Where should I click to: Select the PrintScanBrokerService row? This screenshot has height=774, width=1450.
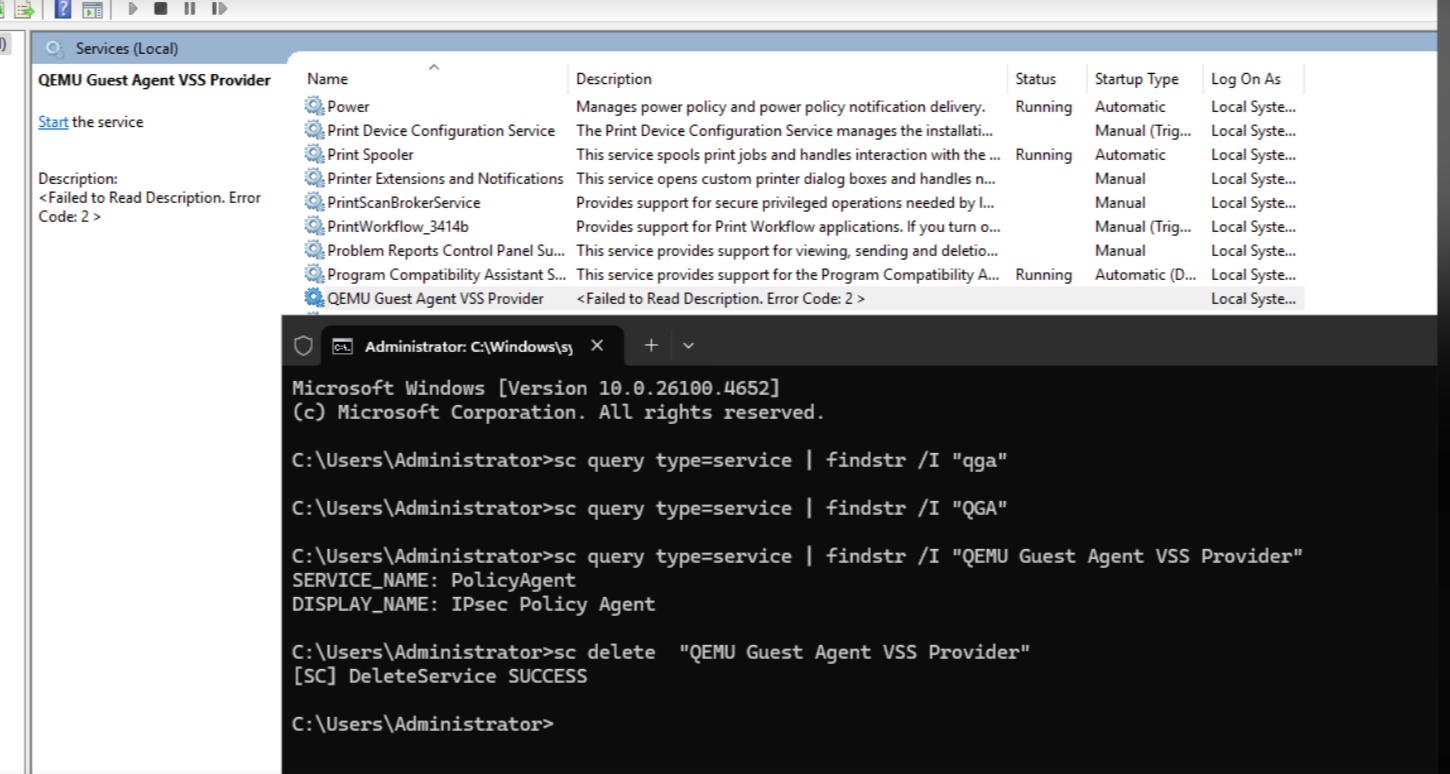403,202
